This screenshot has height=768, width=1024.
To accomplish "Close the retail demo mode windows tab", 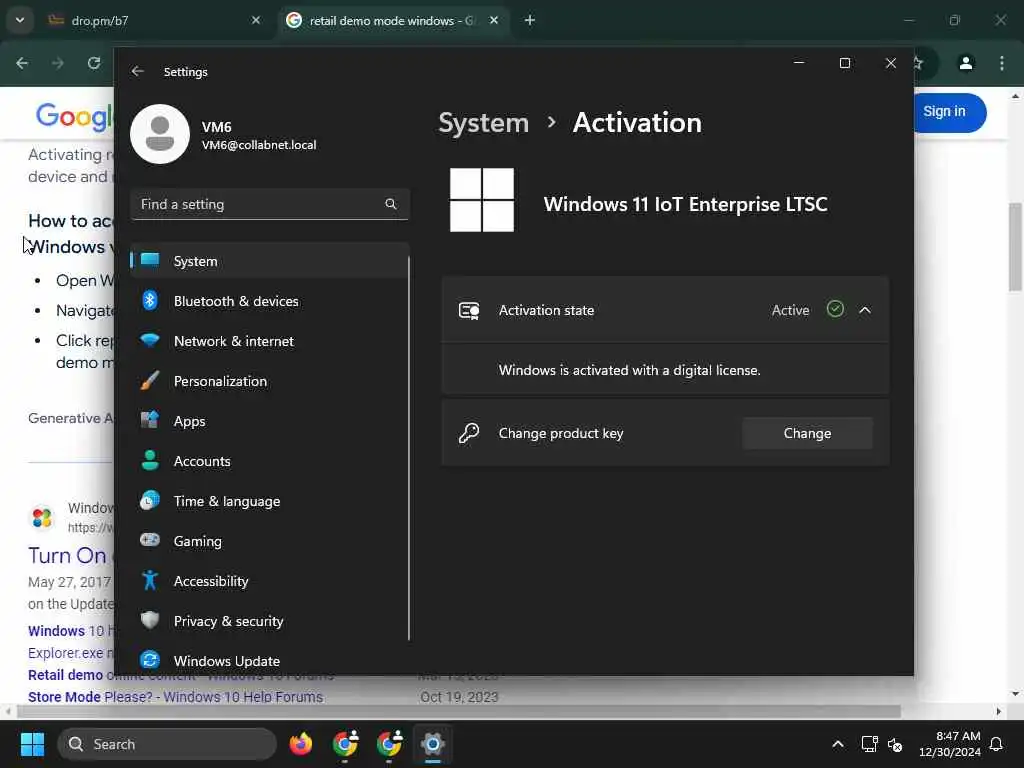I will tap(494, 20).
